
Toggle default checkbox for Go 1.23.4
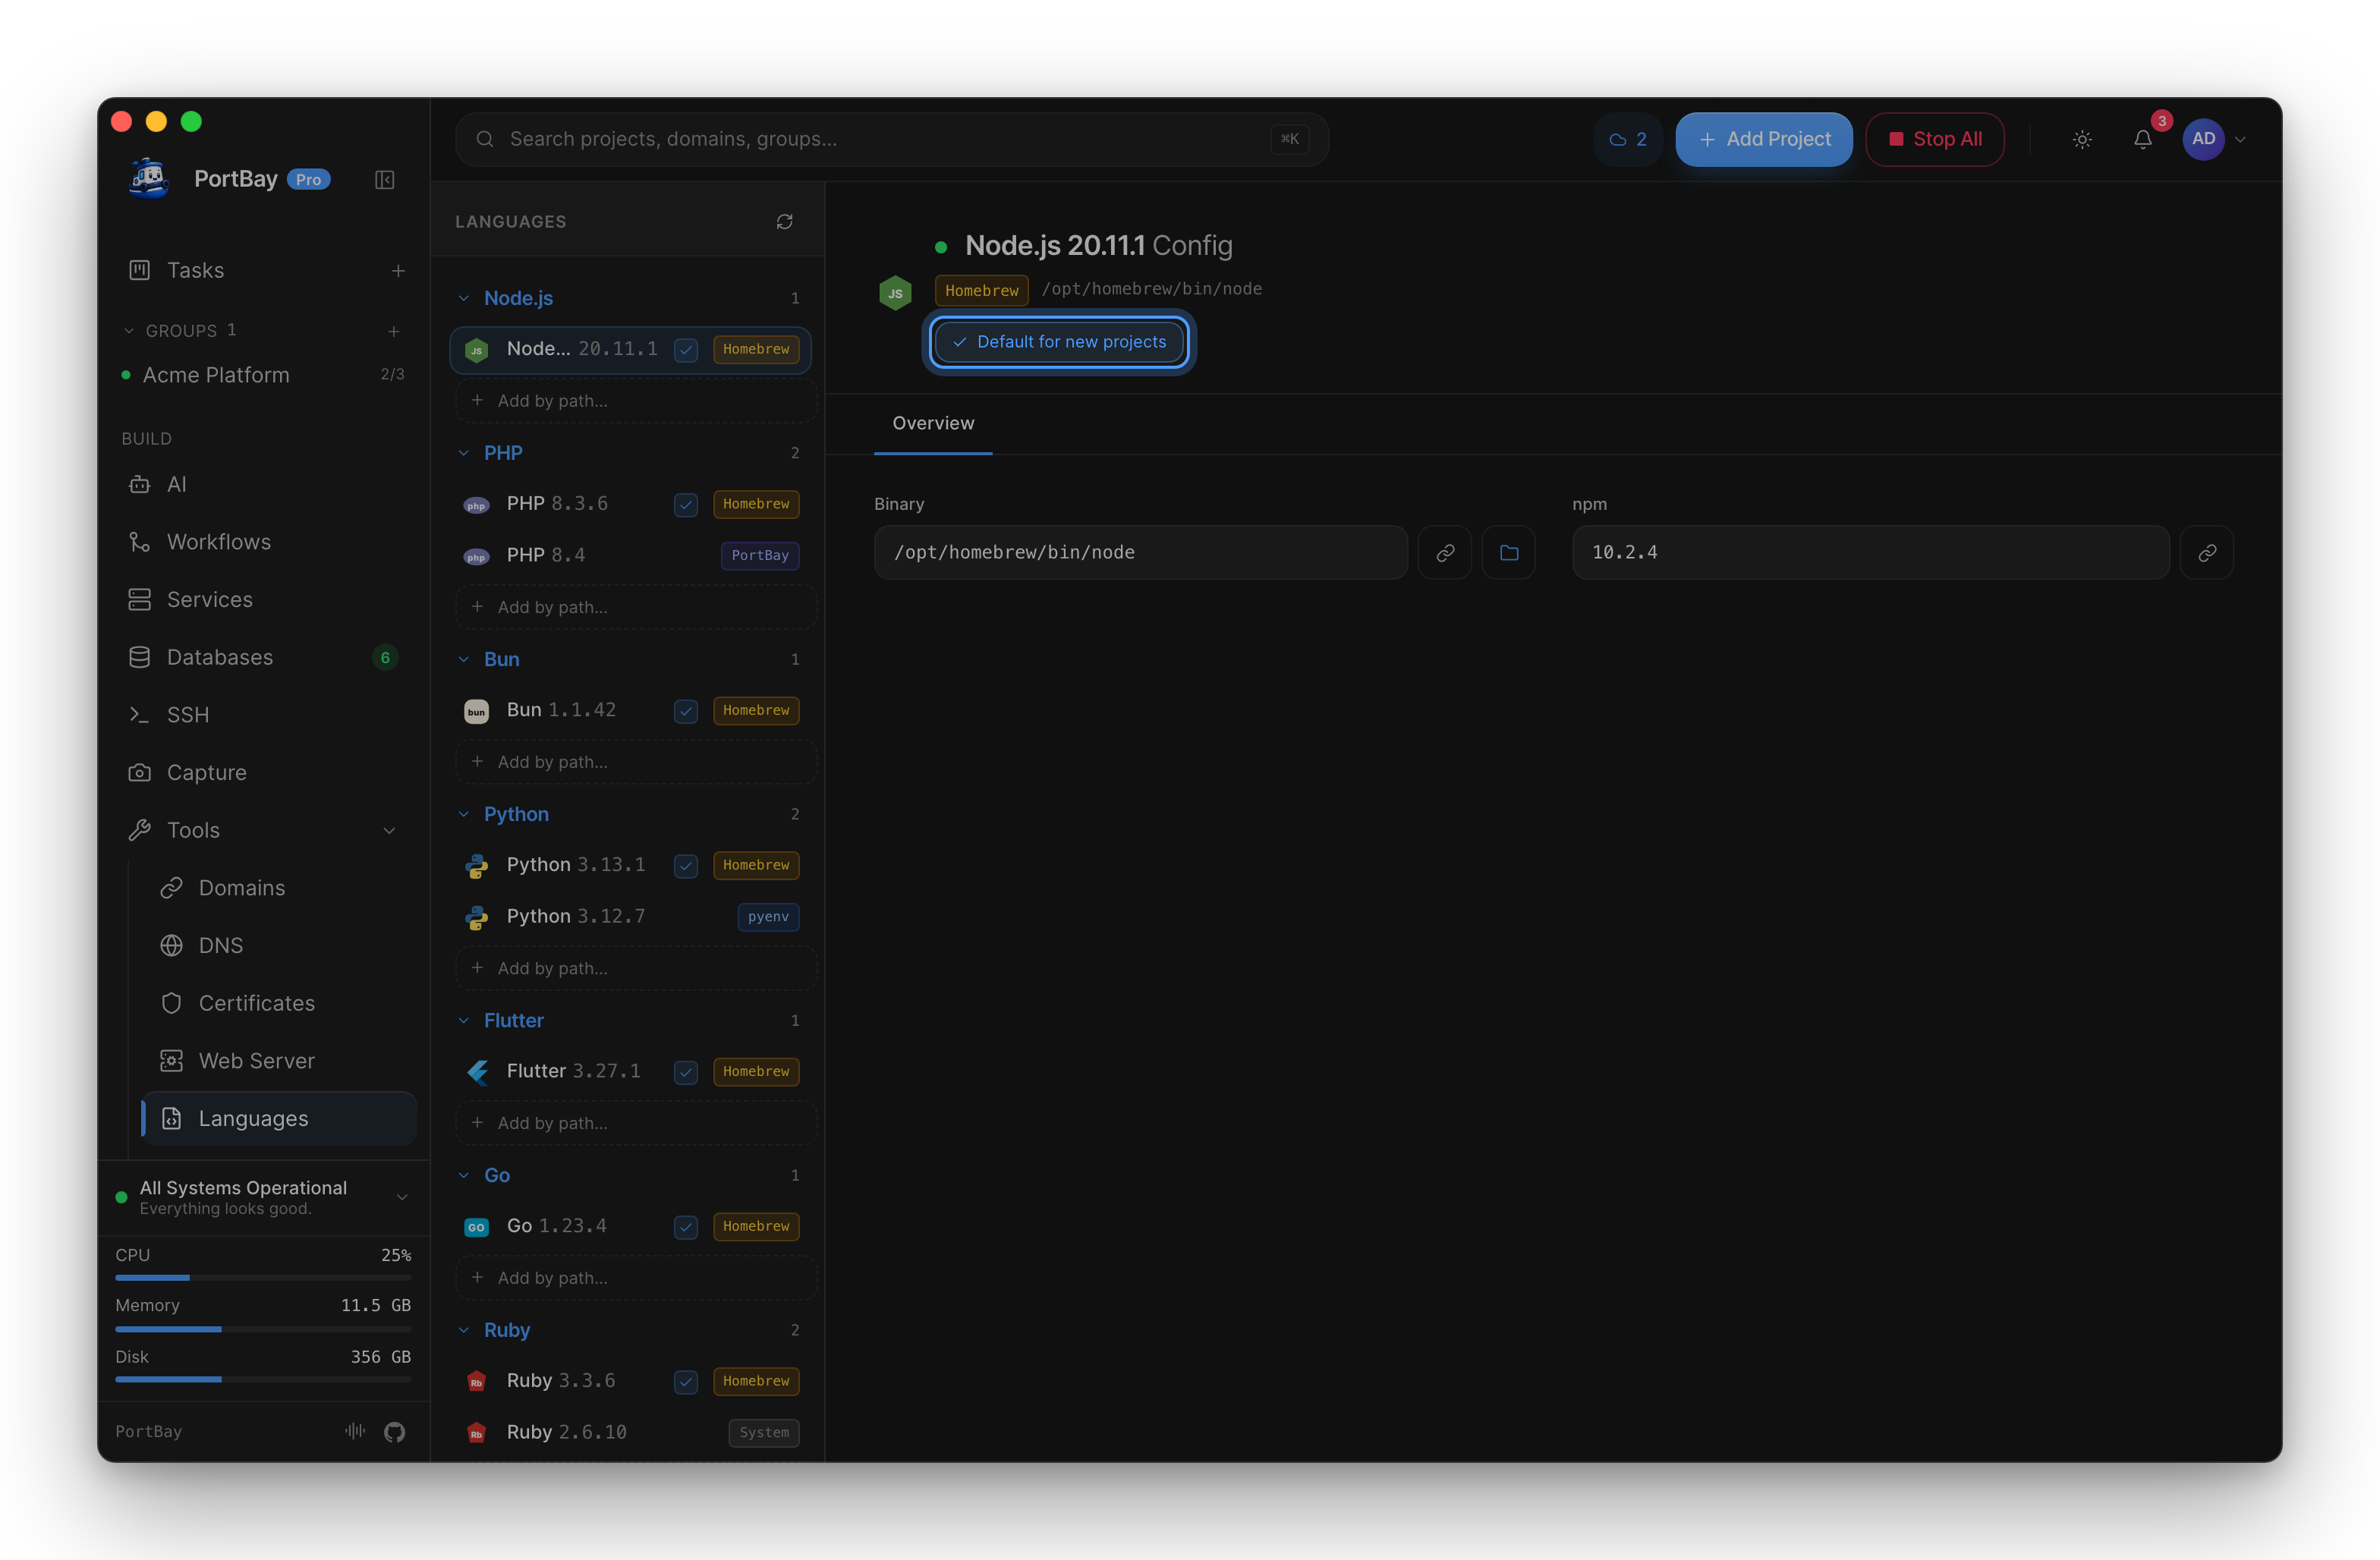686,1227
